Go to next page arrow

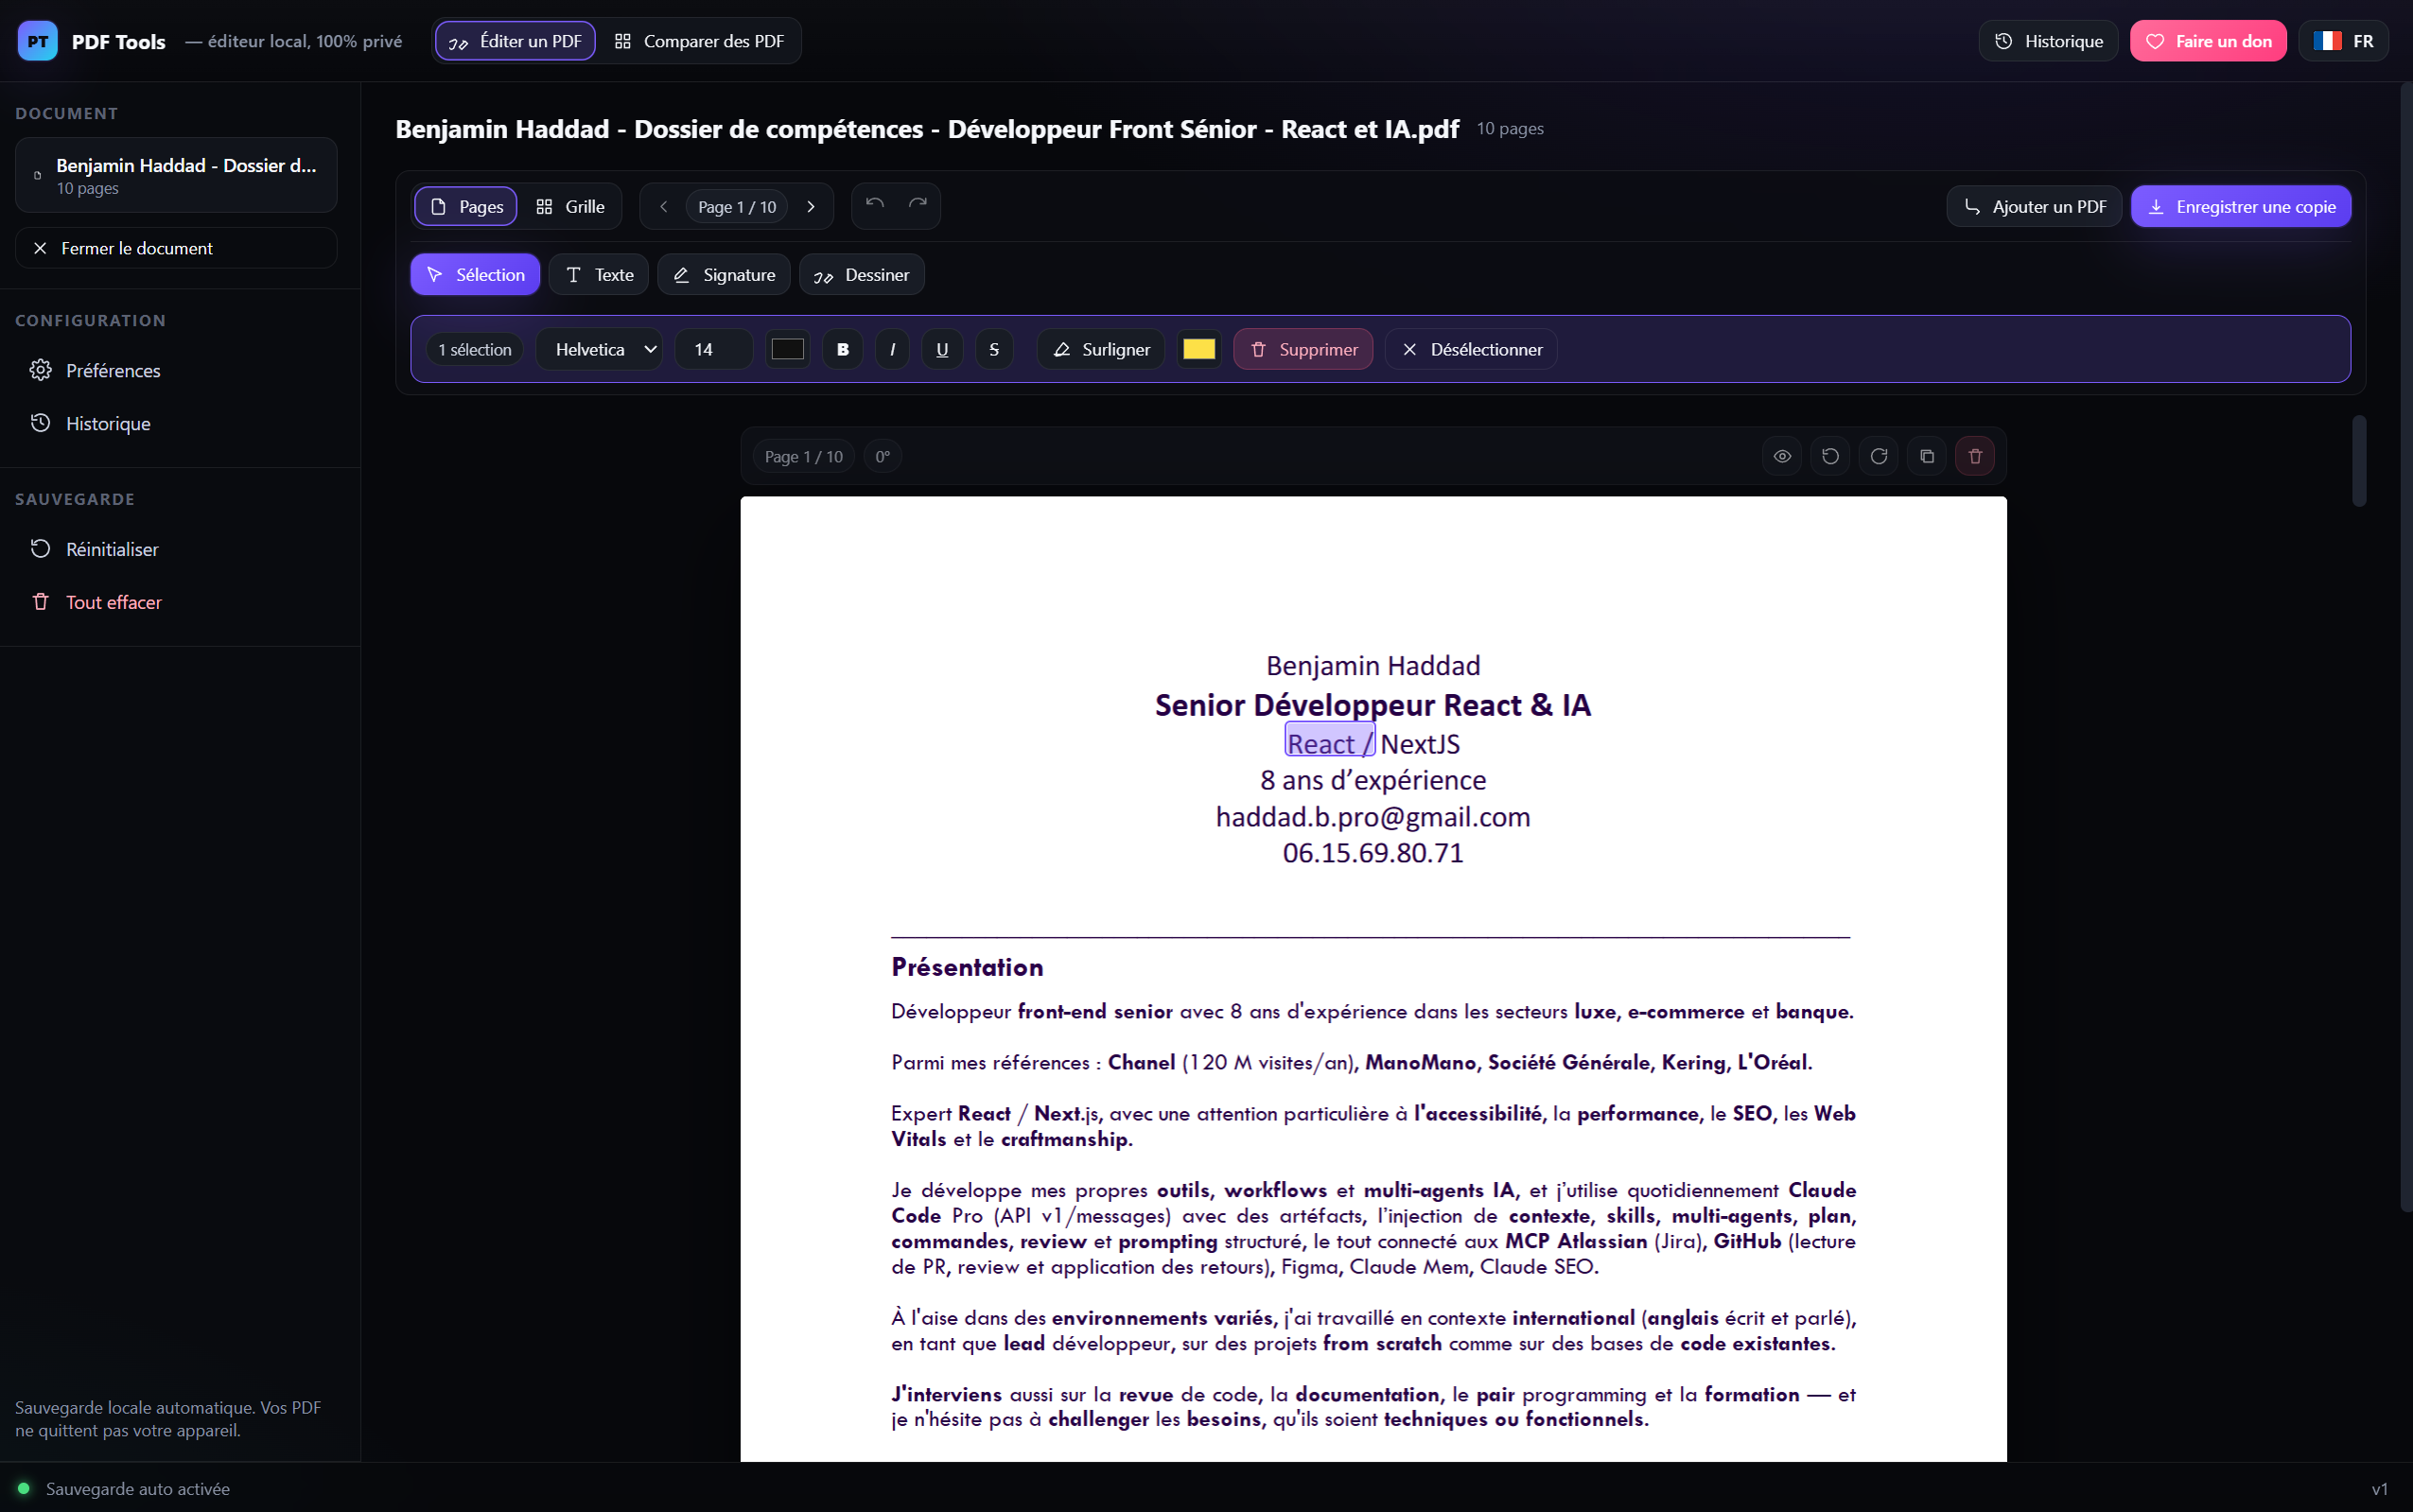pos(811,207)
